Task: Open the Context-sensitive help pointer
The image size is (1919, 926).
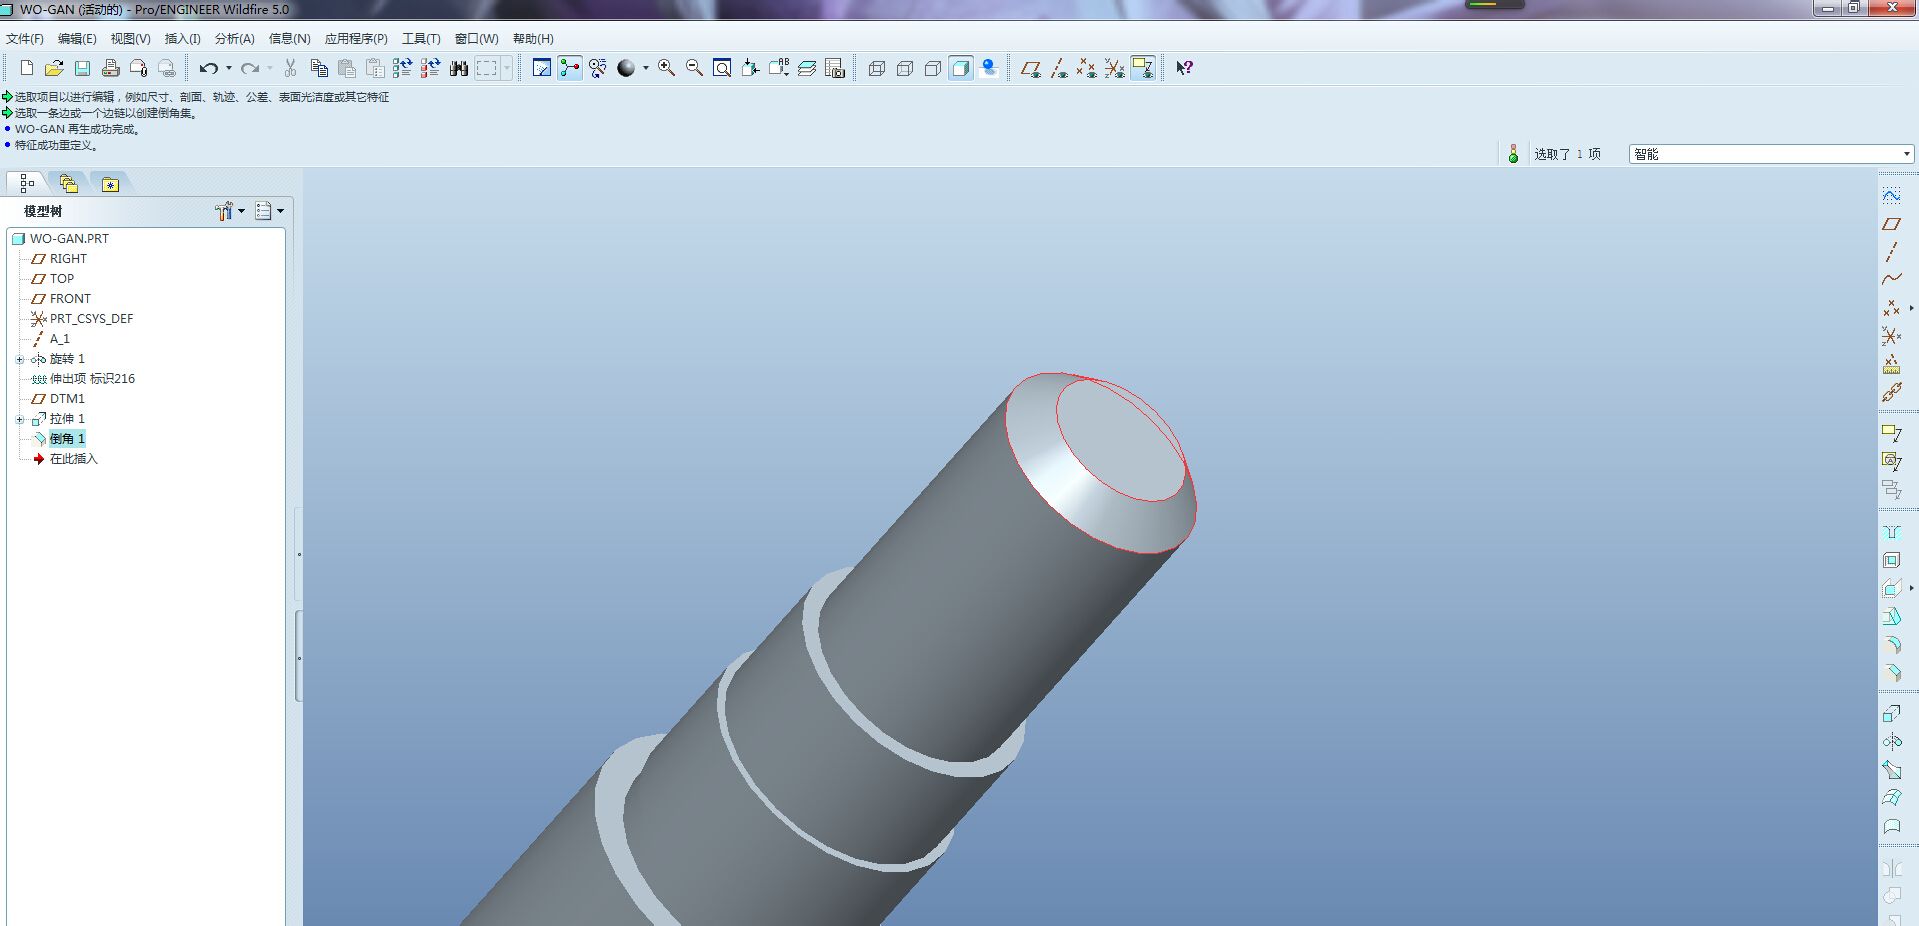Action: coord(1184,68)
